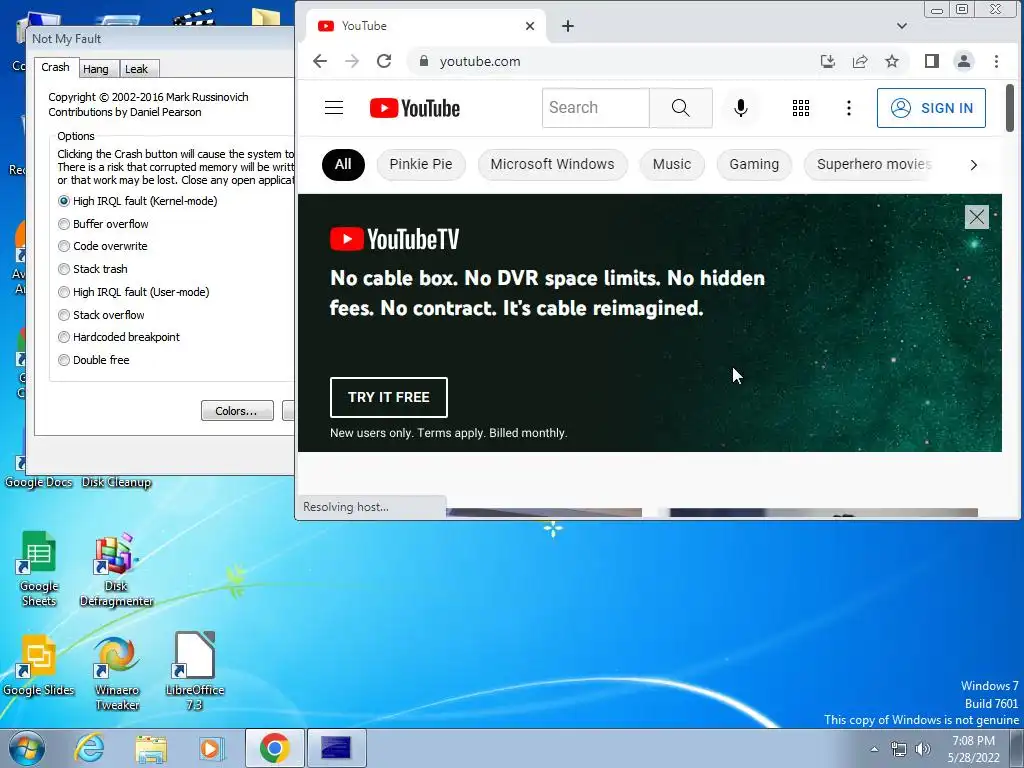Image resolution: width=1024 pixels, height=768 pixels.
Task: Toggle Chrome side panel icon
Action: 932,61
